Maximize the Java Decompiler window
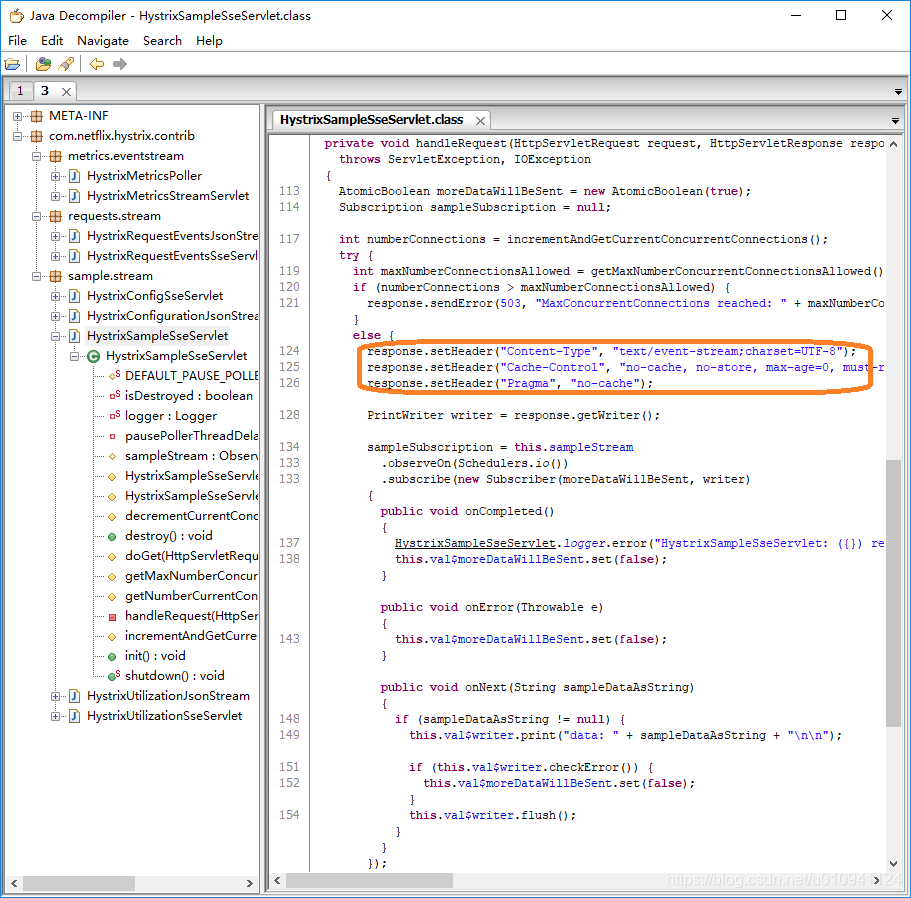 click(x=841, y=15)
